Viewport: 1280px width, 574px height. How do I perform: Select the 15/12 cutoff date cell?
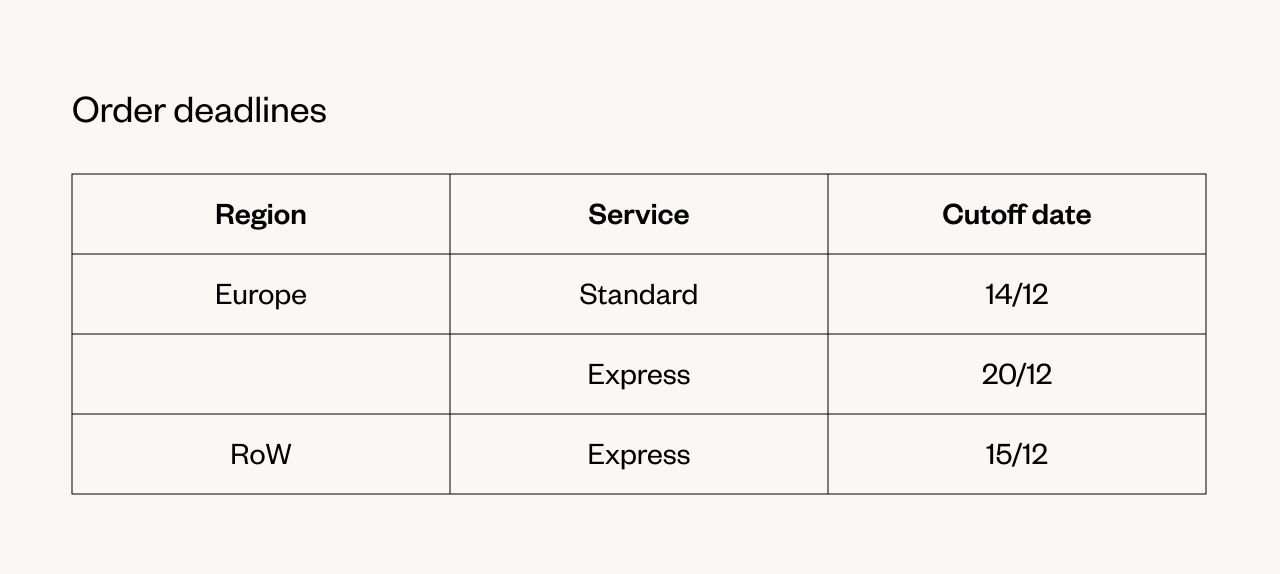tap(1017, 454)
